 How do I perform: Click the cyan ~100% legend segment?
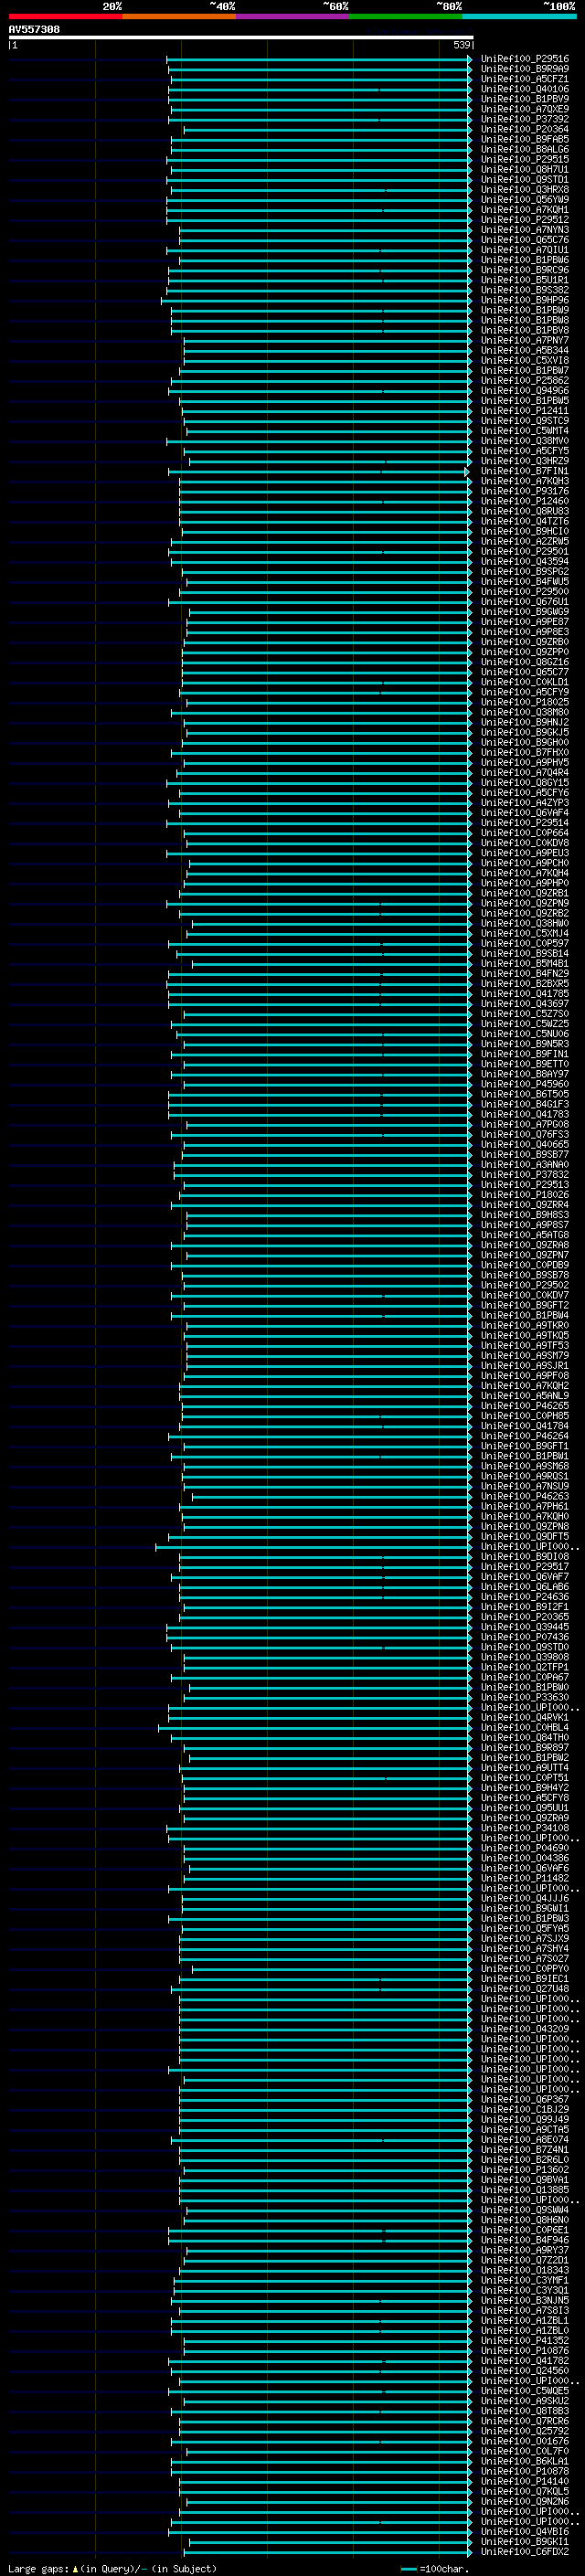520,16
